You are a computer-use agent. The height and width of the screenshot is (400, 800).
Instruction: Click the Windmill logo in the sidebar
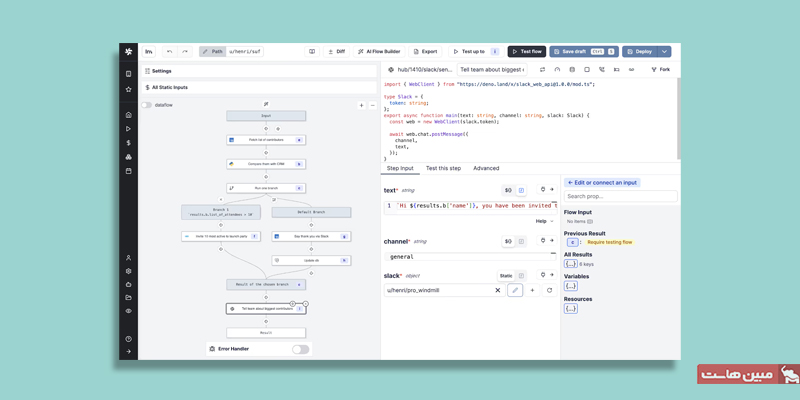click(128, 51)
